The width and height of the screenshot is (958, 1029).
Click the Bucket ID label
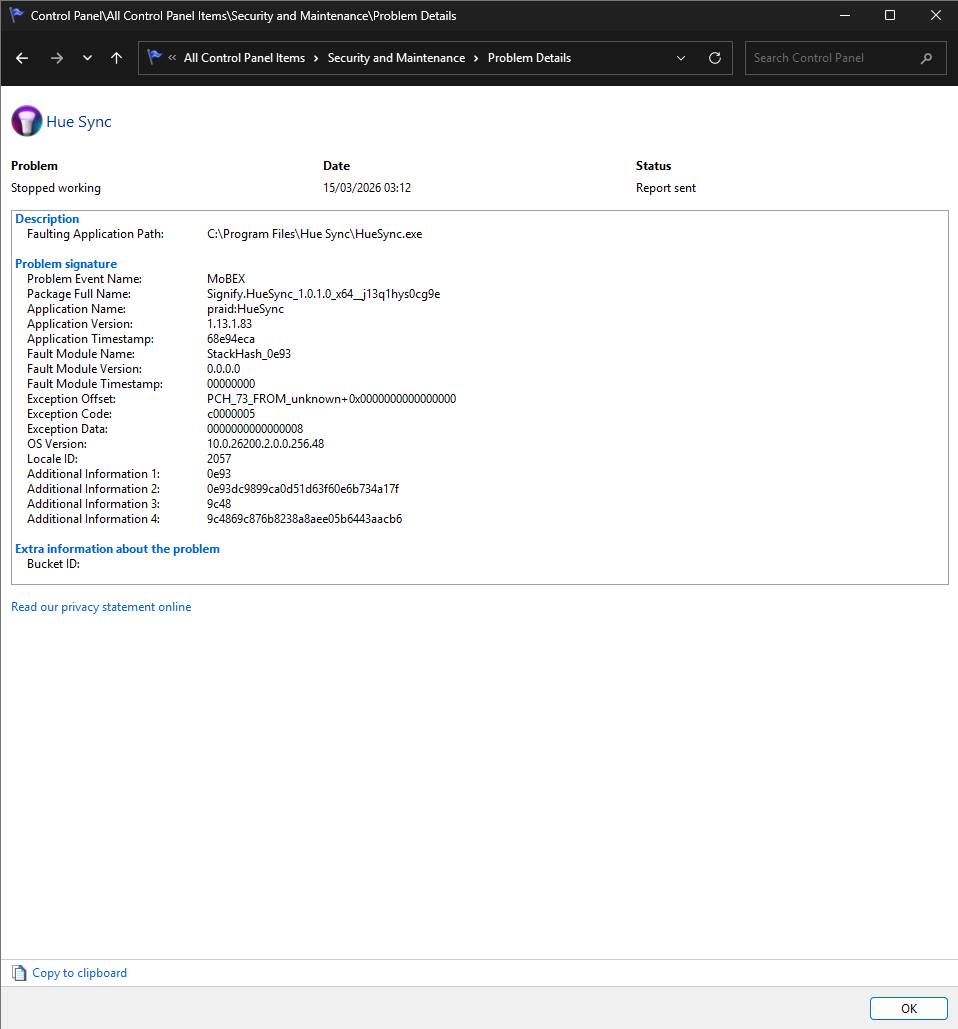pos(53,564)
